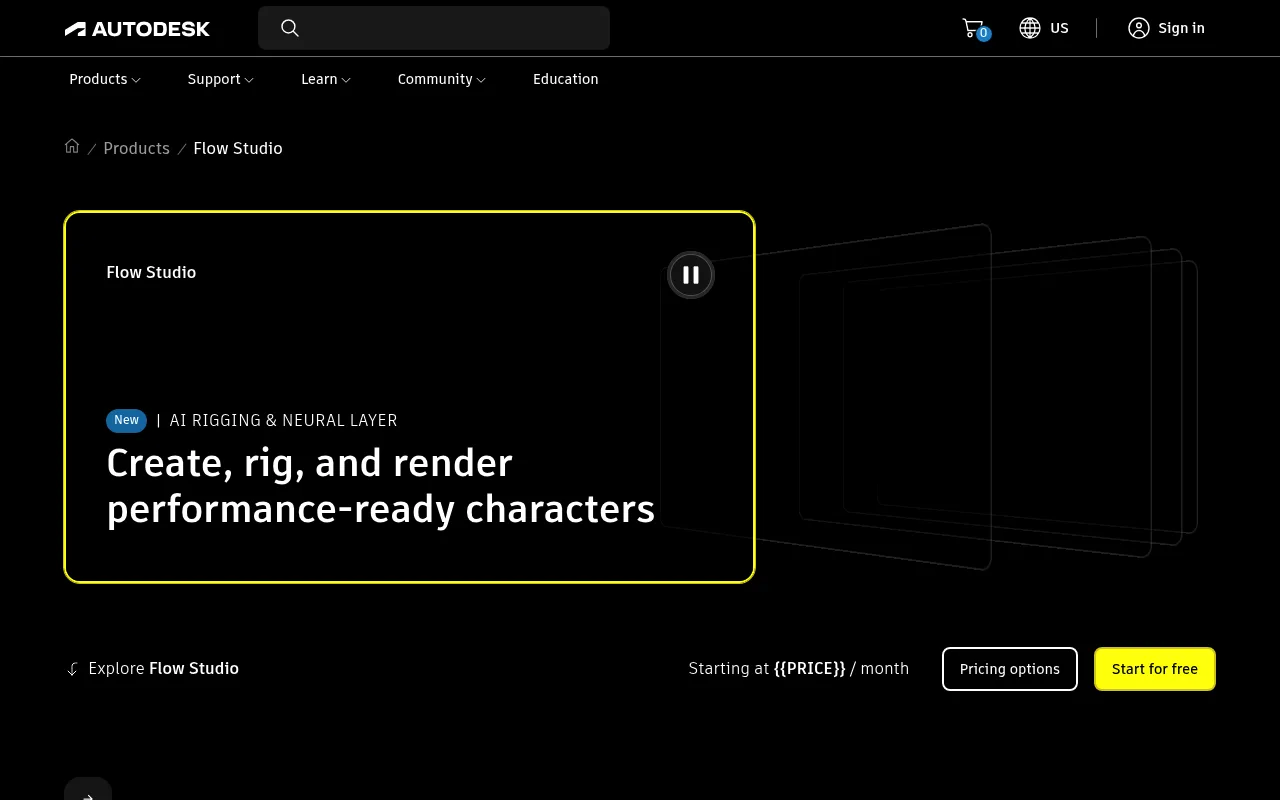Expand the Learn menu
The width and height of the screenshot is (1280, 800).
coord(326,79)
